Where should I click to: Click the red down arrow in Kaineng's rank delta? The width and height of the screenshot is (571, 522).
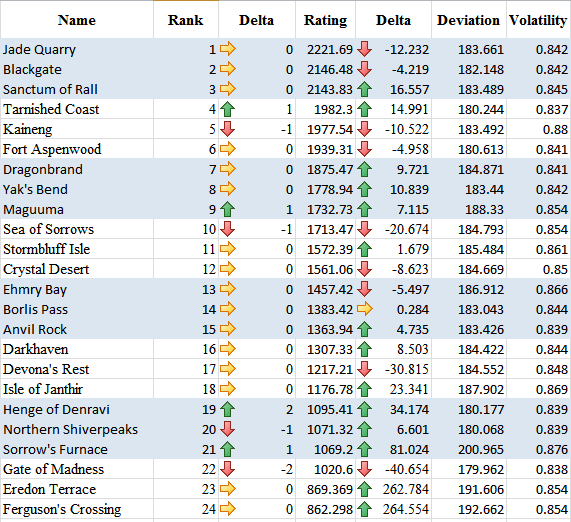[228, 129]
